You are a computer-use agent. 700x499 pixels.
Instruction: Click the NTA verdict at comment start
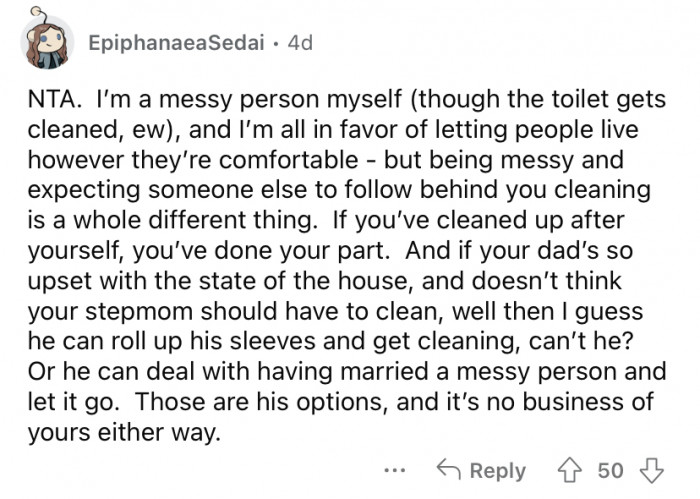(x=54, y=99)
